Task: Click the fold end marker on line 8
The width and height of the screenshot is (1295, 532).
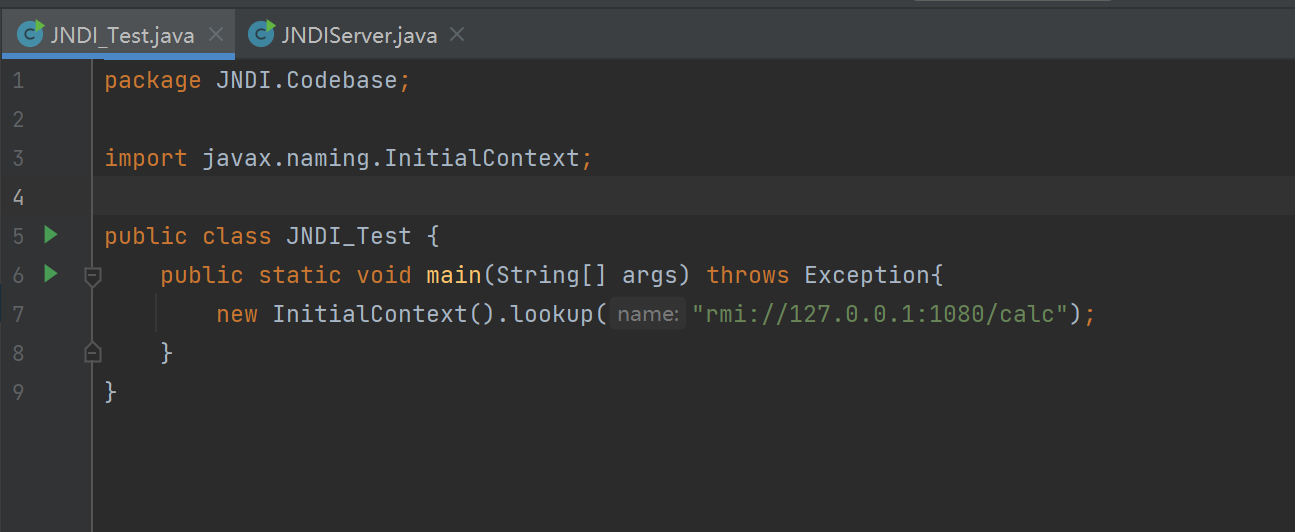Action: pyautogui.click(x=93, y=352)
